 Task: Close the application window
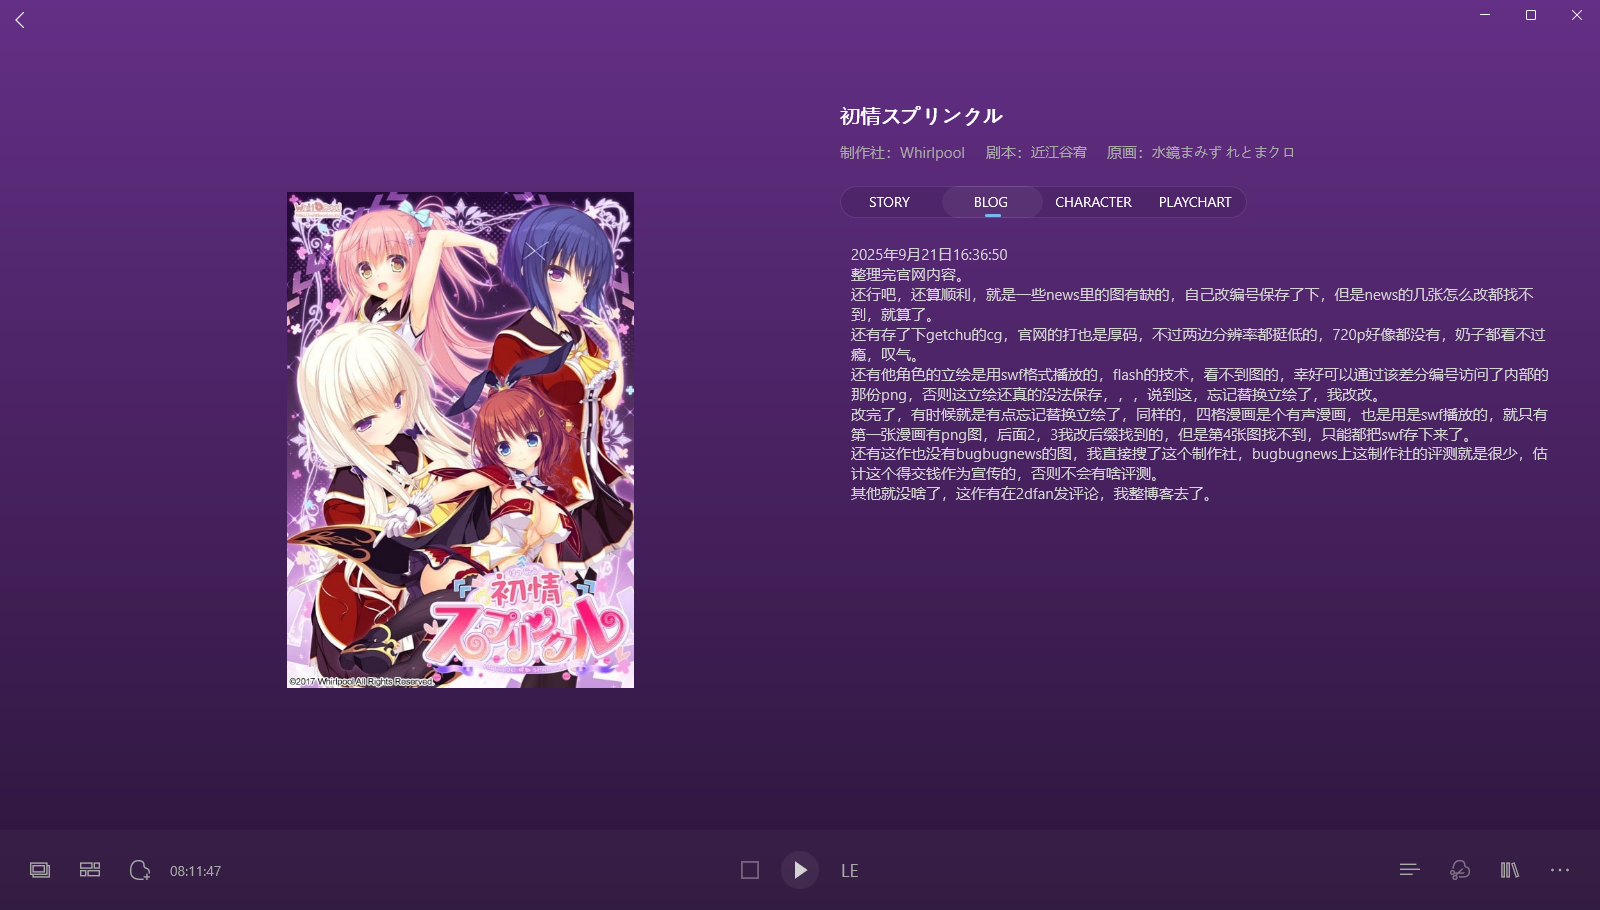1577,15
